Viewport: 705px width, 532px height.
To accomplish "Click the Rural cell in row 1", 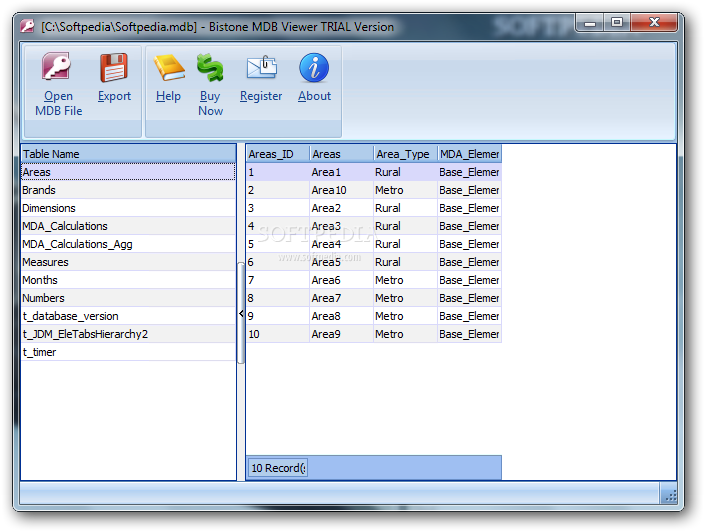I will pyautogui.click(x=405, y=172).
